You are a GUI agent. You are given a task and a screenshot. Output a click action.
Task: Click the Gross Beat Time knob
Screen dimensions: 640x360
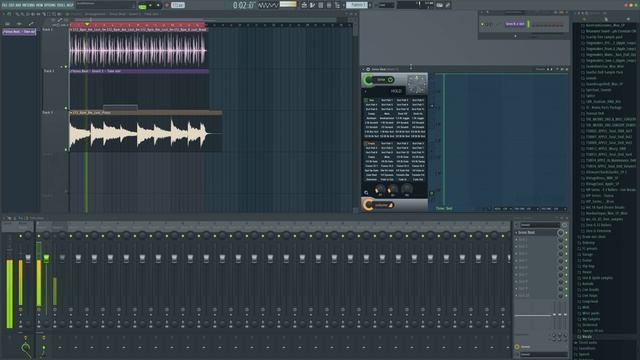click(369, 80)
